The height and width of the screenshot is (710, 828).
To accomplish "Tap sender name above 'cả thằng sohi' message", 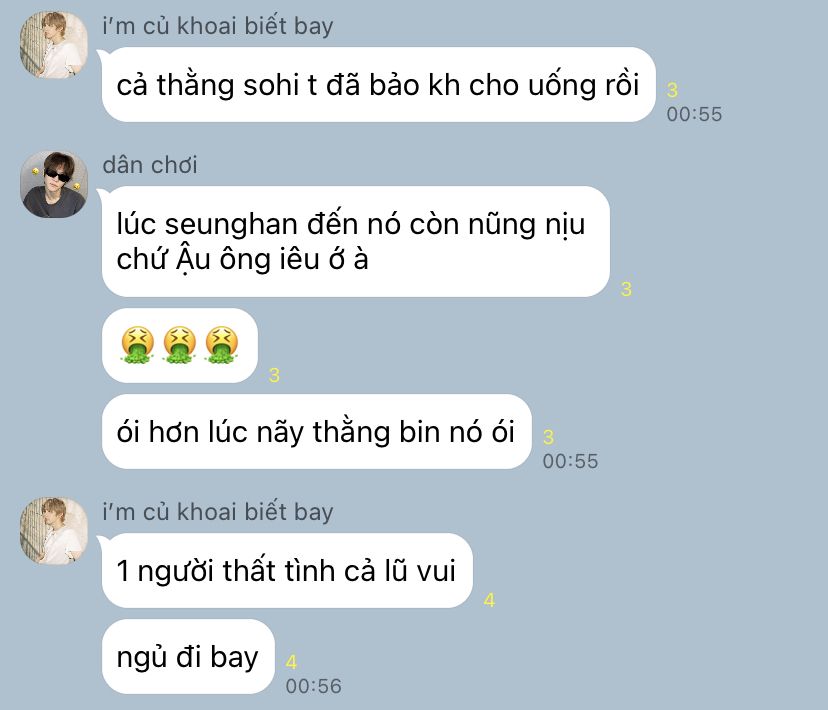I will coord(218,26).
